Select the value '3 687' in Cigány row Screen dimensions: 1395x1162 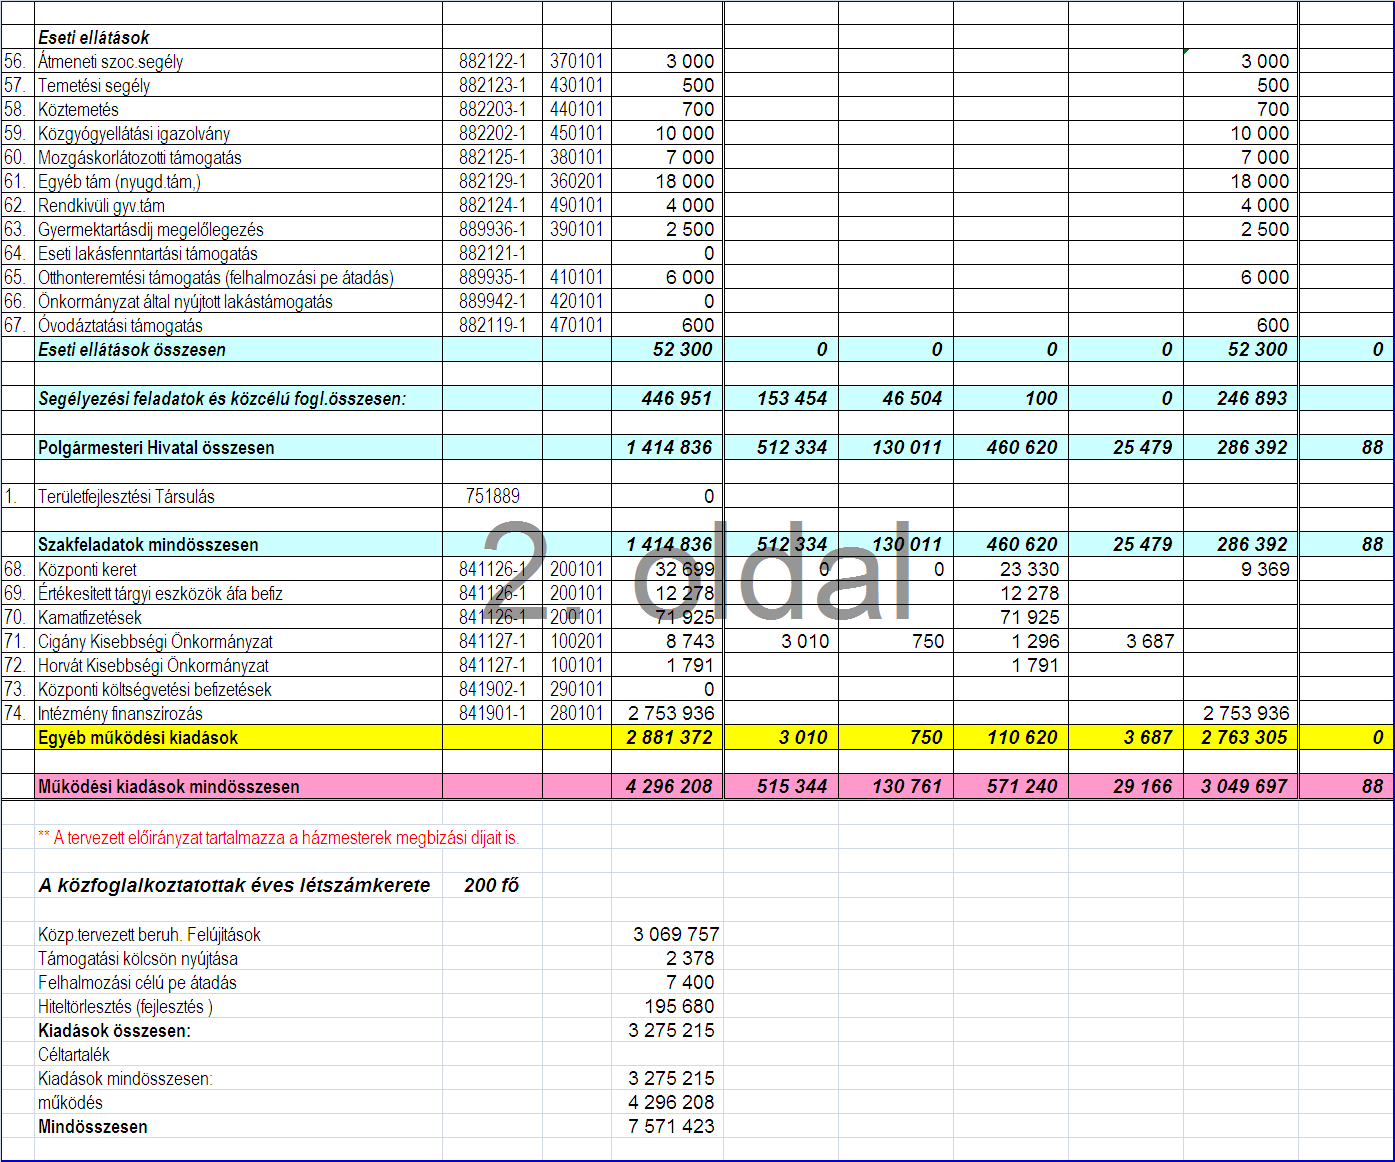[x=1150, y=641]
